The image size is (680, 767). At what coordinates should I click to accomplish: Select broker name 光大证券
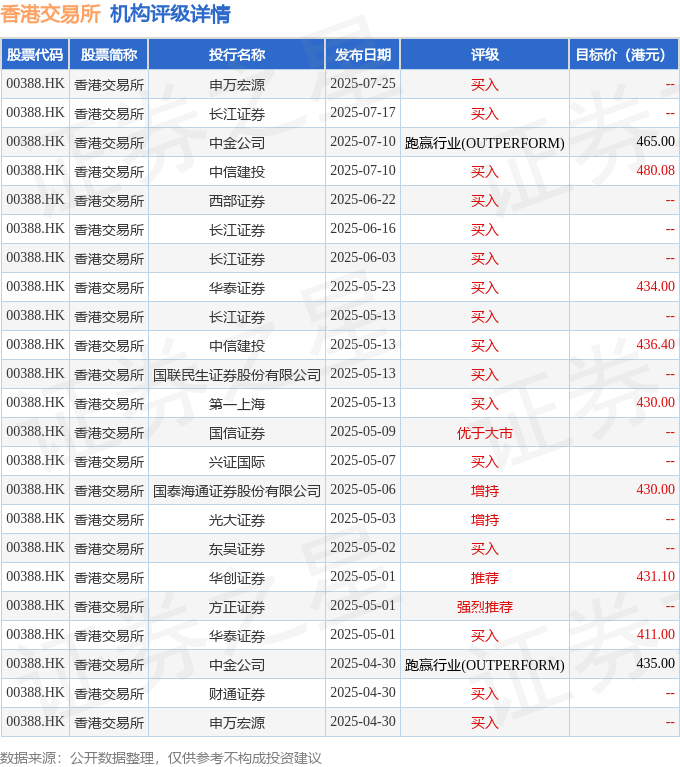pyautogui.click(x=237, y=519)
